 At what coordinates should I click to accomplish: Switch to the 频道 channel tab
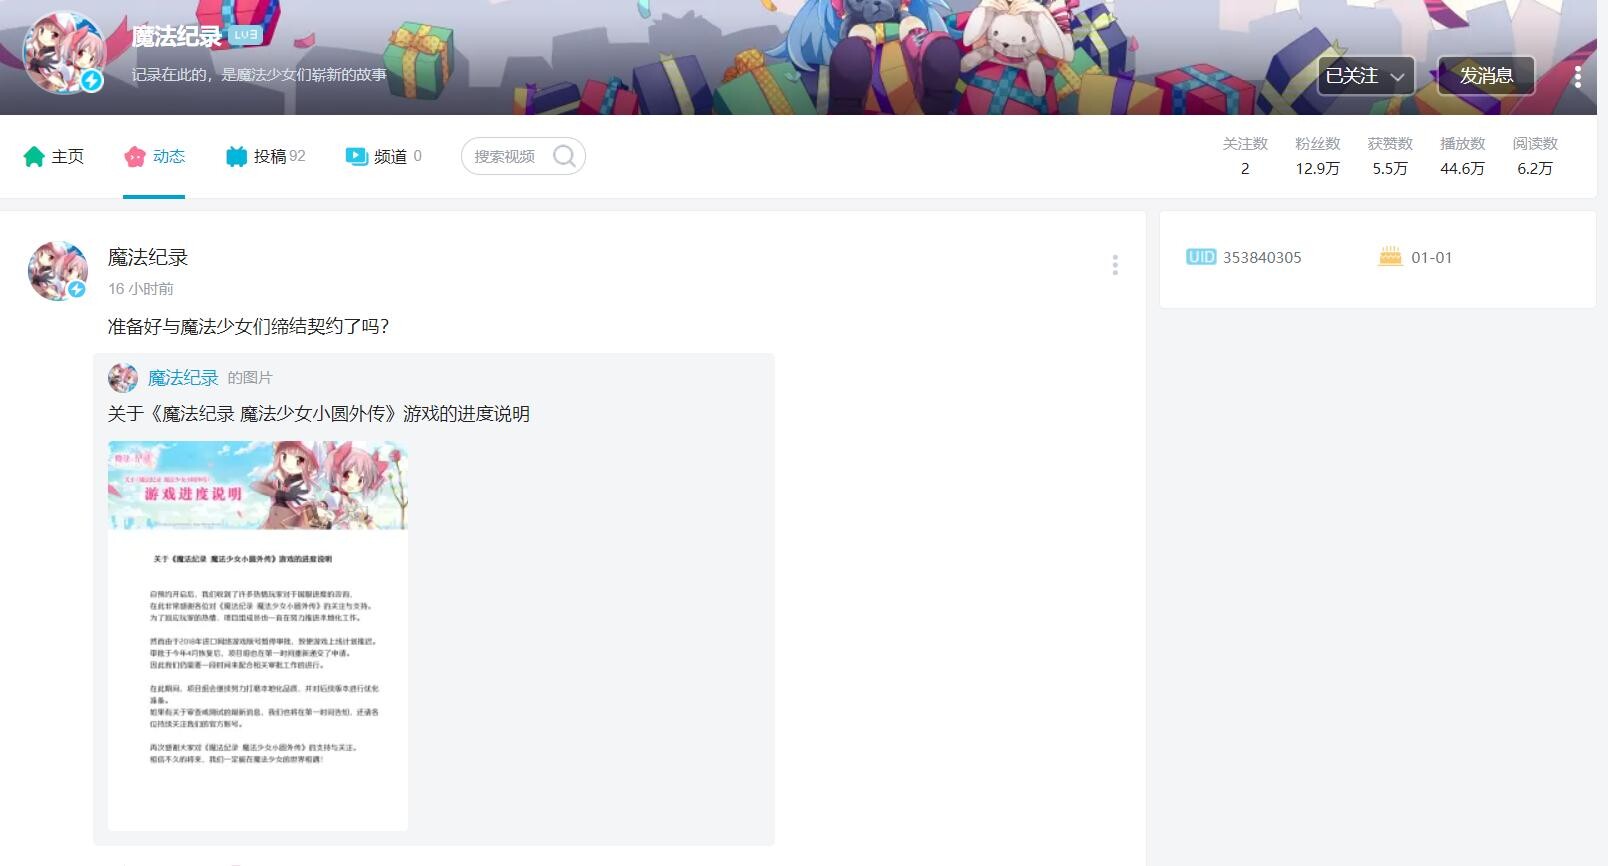pos(383,156)
